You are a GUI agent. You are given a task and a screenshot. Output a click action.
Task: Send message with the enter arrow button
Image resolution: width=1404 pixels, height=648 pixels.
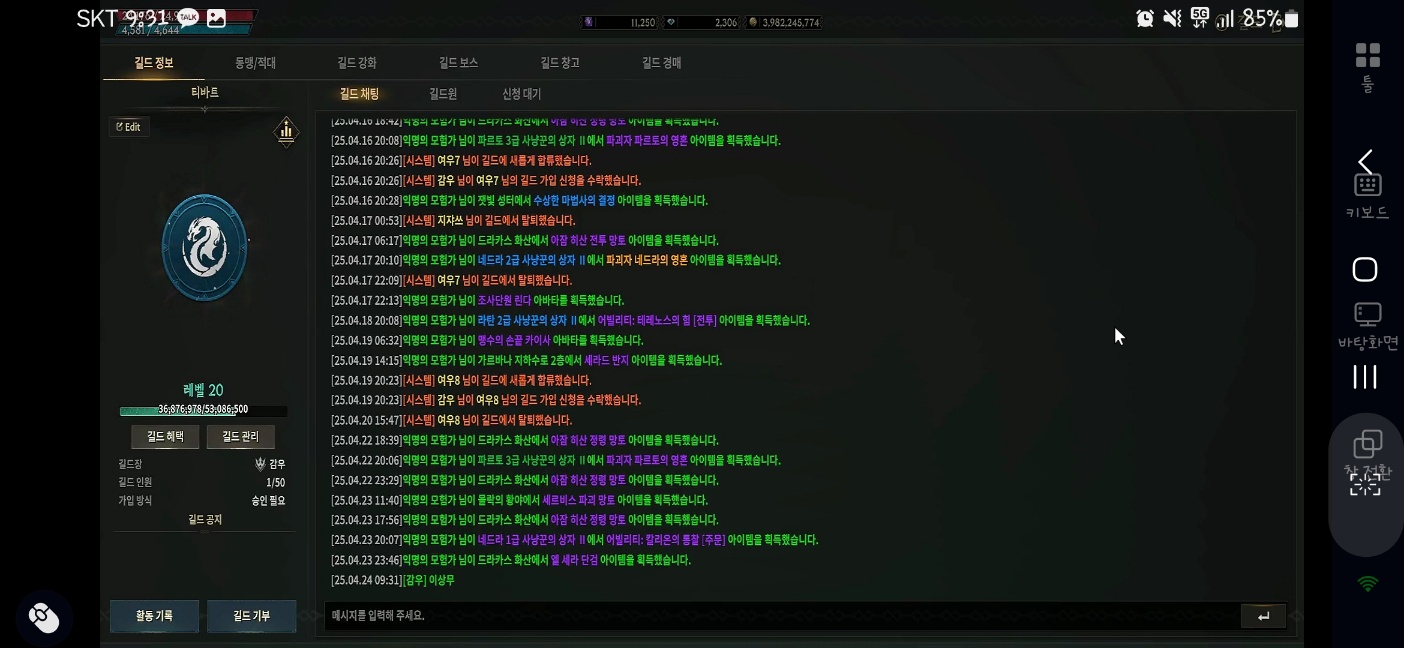point(1263,616)
